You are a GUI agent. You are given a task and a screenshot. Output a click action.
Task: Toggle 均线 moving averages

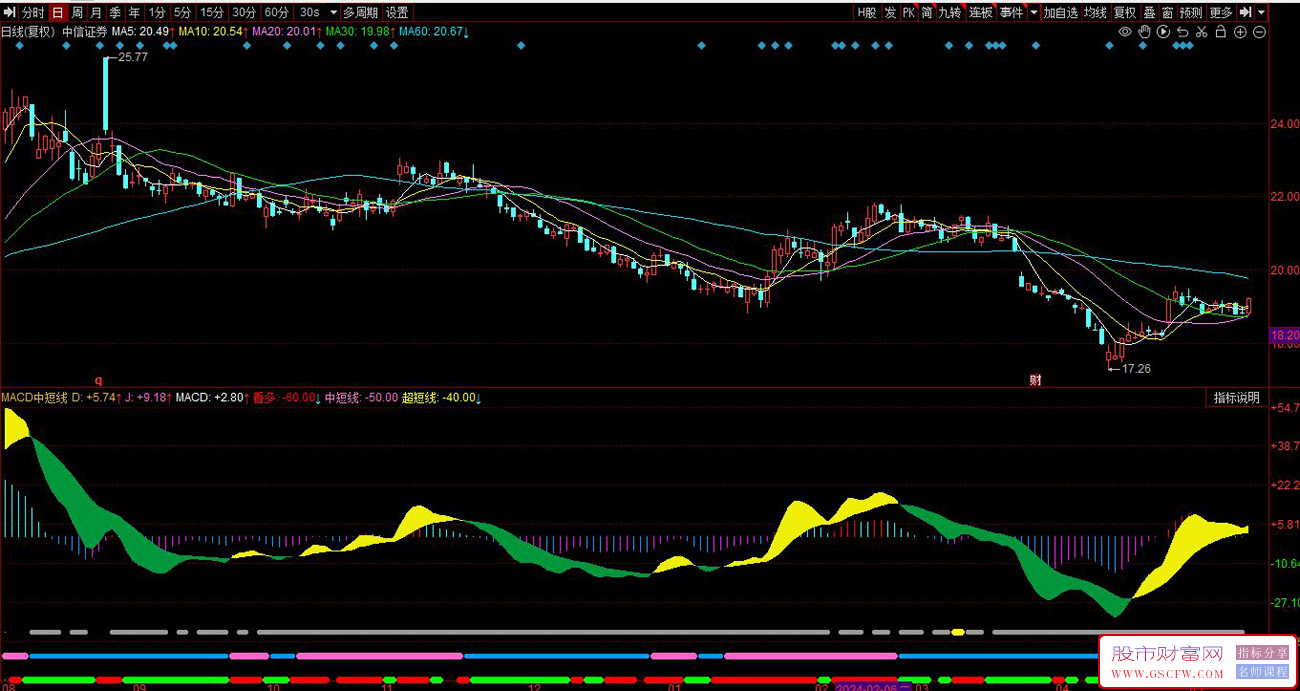pos(1096,12)
